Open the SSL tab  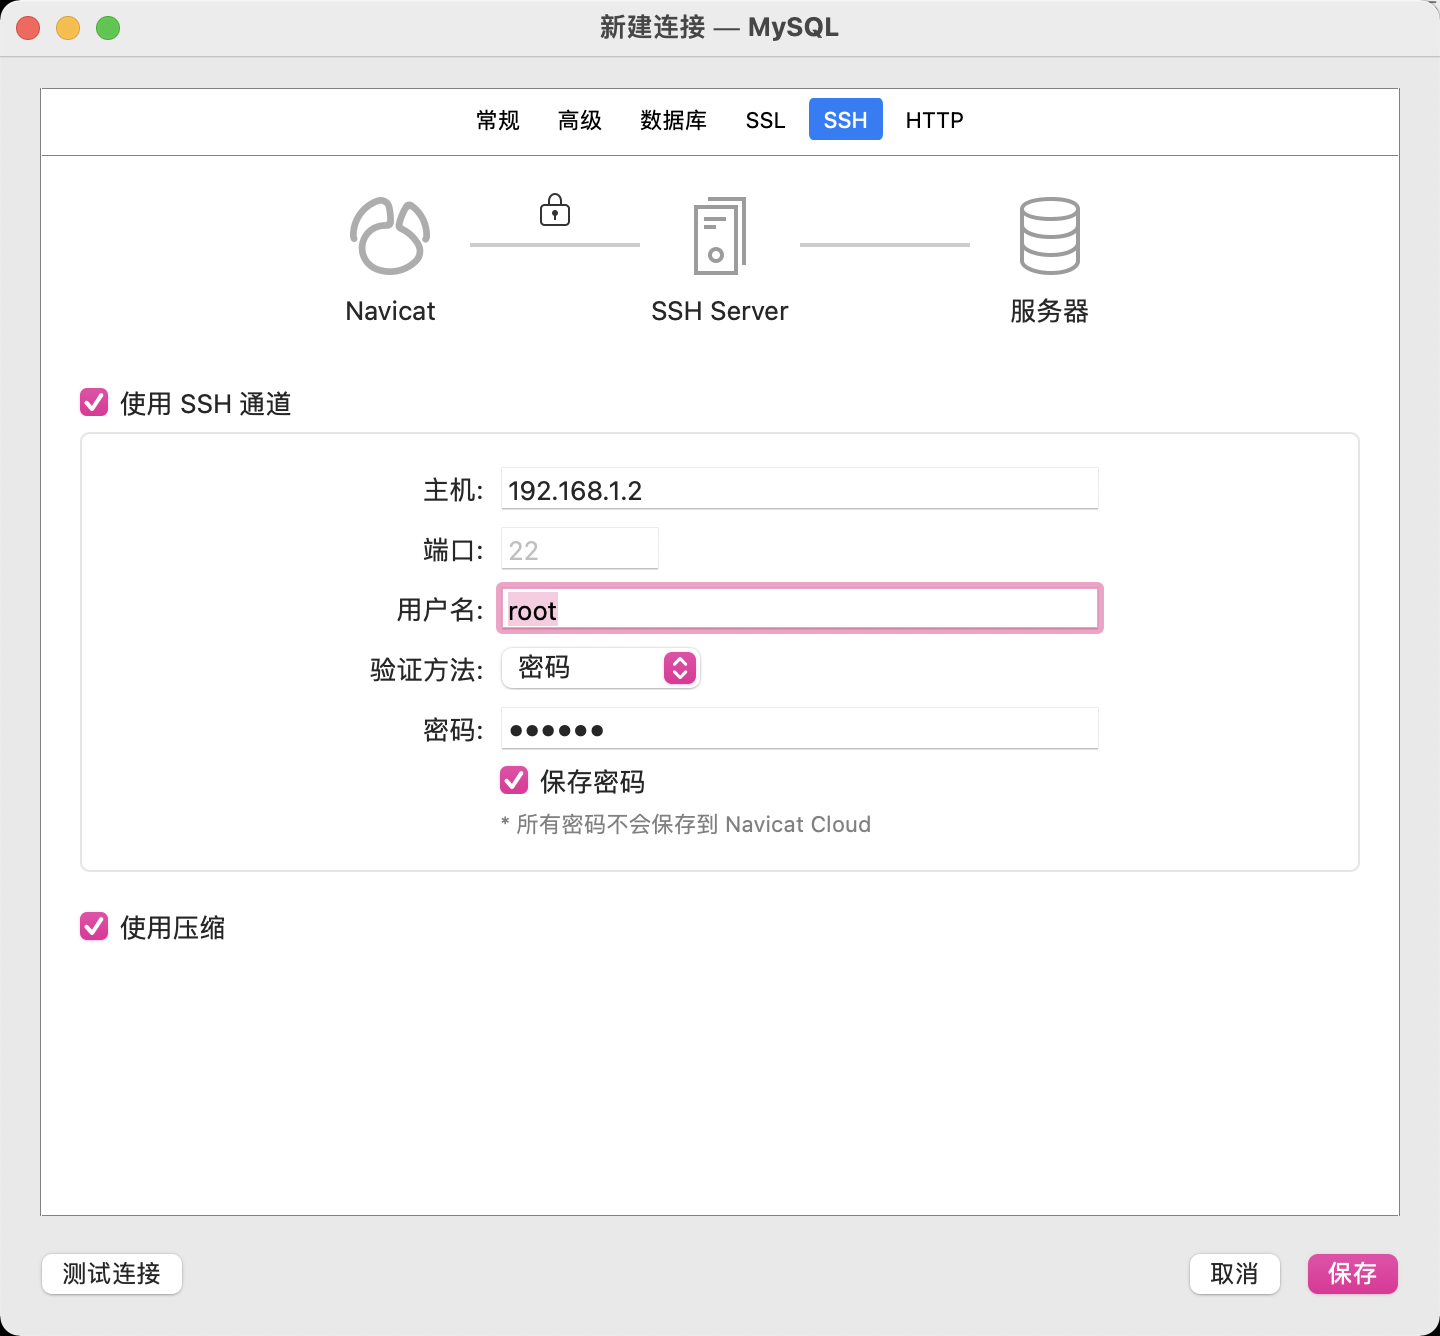[x=765, y=120]
